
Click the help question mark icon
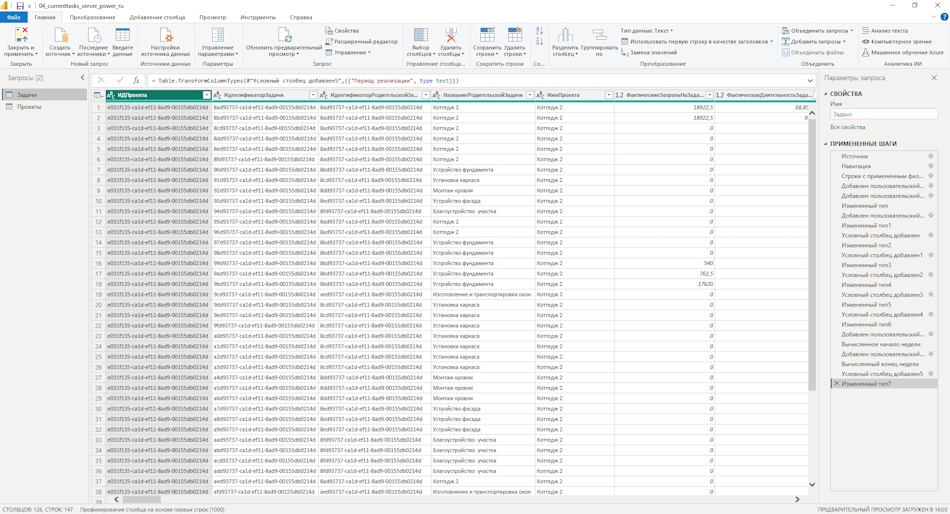pos(944,17)
